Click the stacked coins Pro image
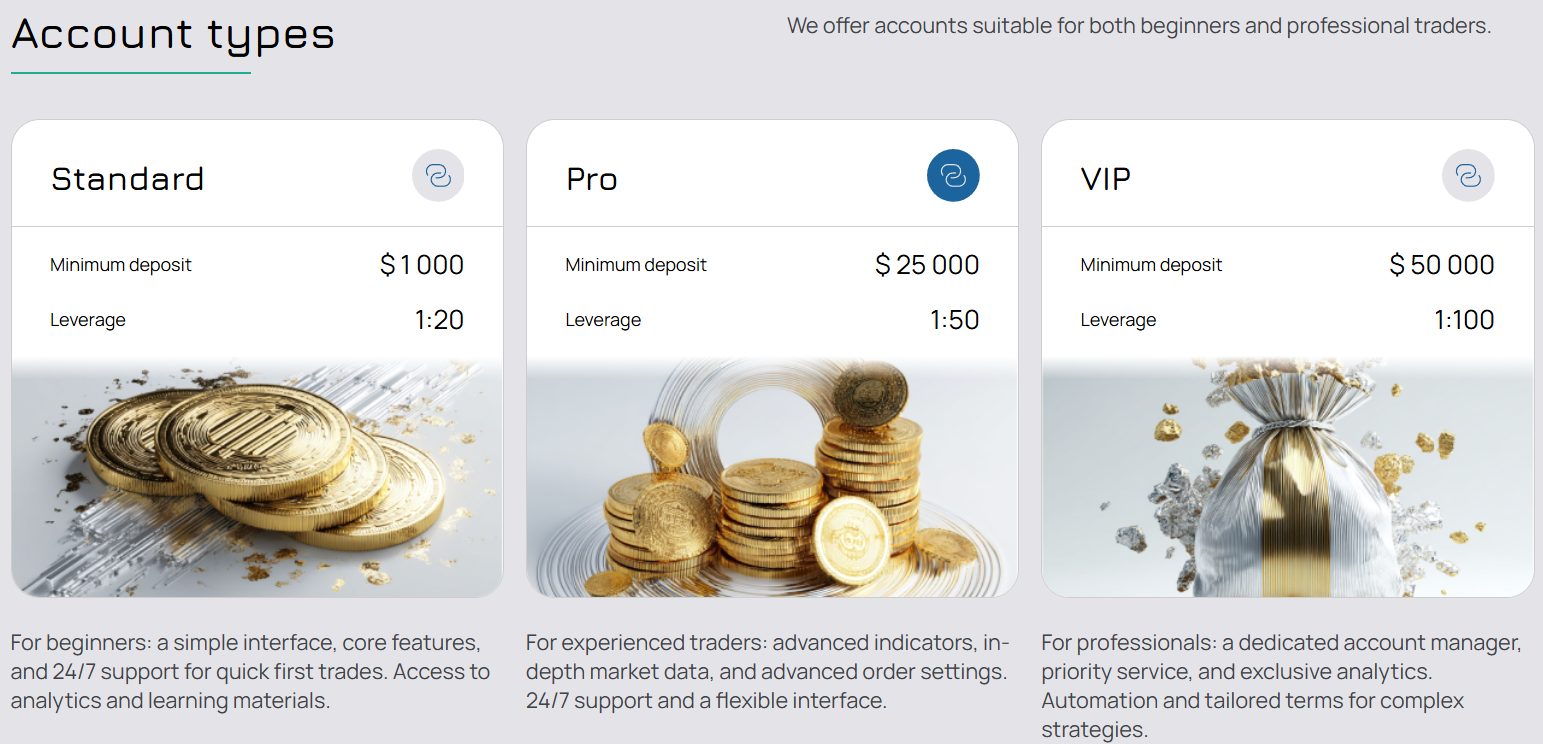Viewport: 1543px width, 744px height. point(772,478)
